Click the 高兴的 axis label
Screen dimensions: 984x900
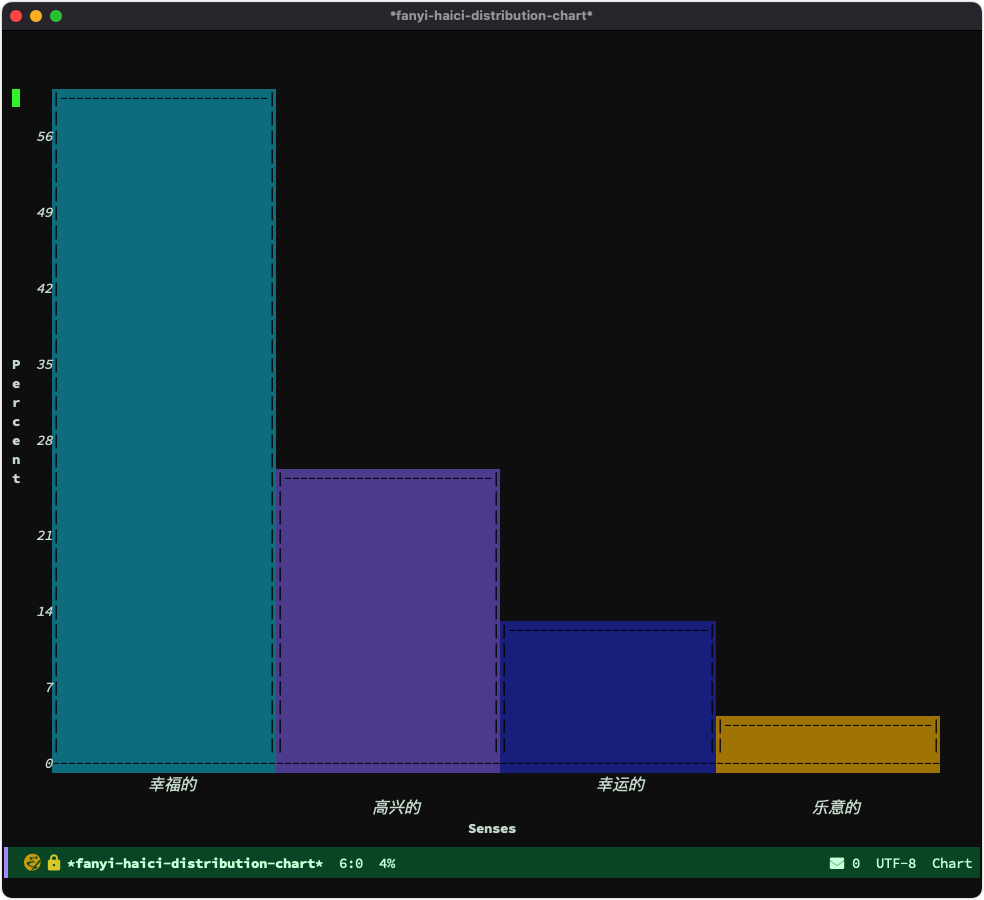pos(397,807)
